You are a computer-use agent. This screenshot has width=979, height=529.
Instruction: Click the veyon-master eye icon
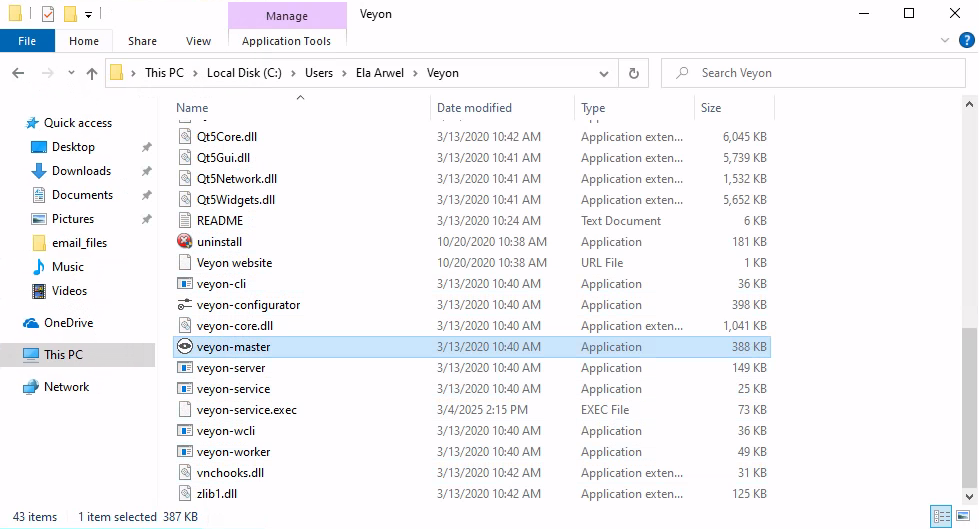tap(185, 347)
